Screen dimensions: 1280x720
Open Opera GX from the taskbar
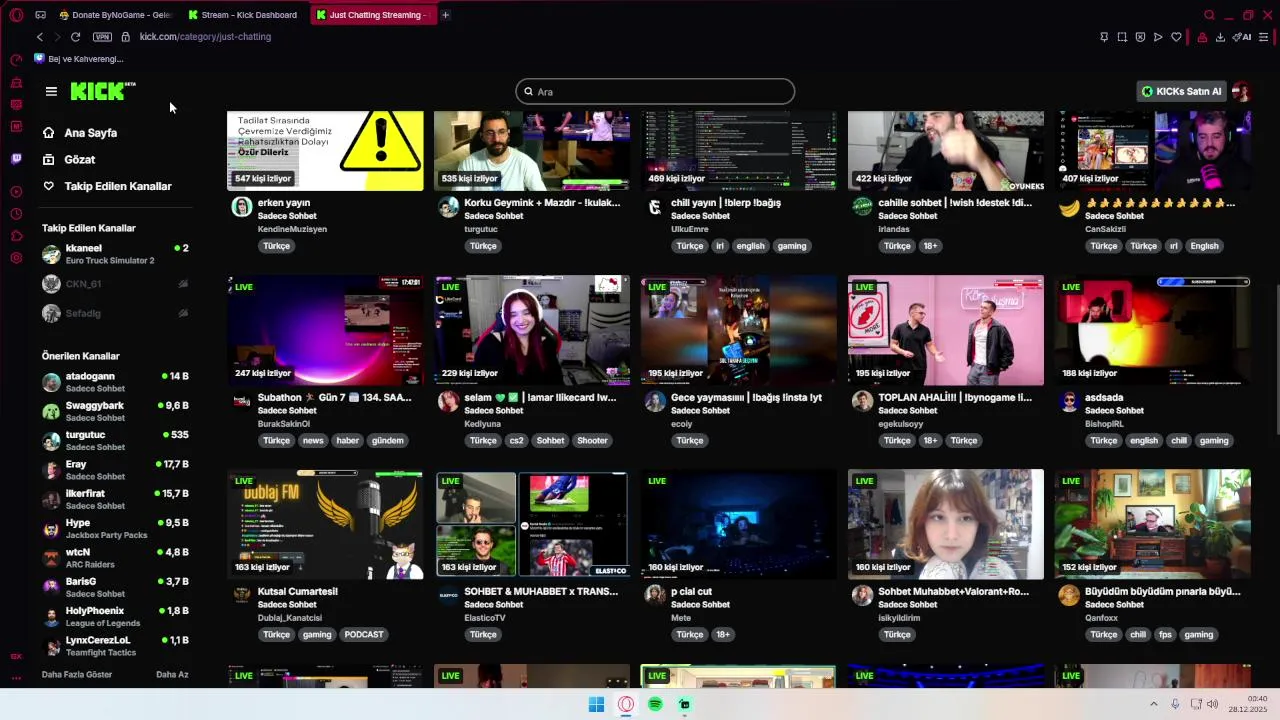[626, 705]
